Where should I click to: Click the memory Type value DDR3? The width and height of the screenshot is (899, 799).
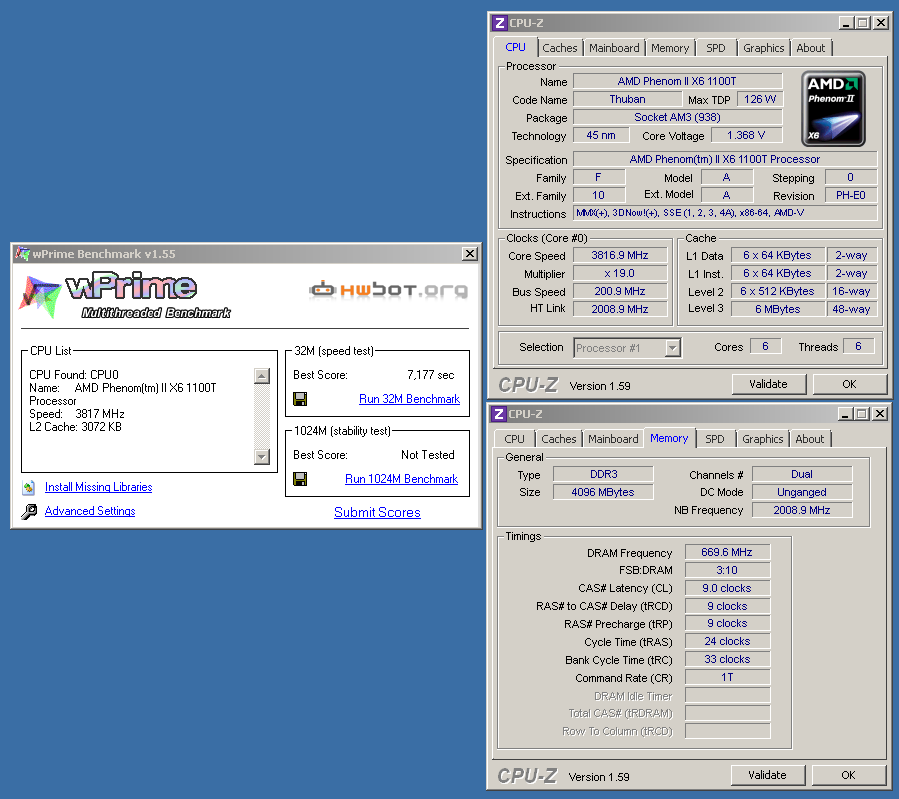pos(603,474)
